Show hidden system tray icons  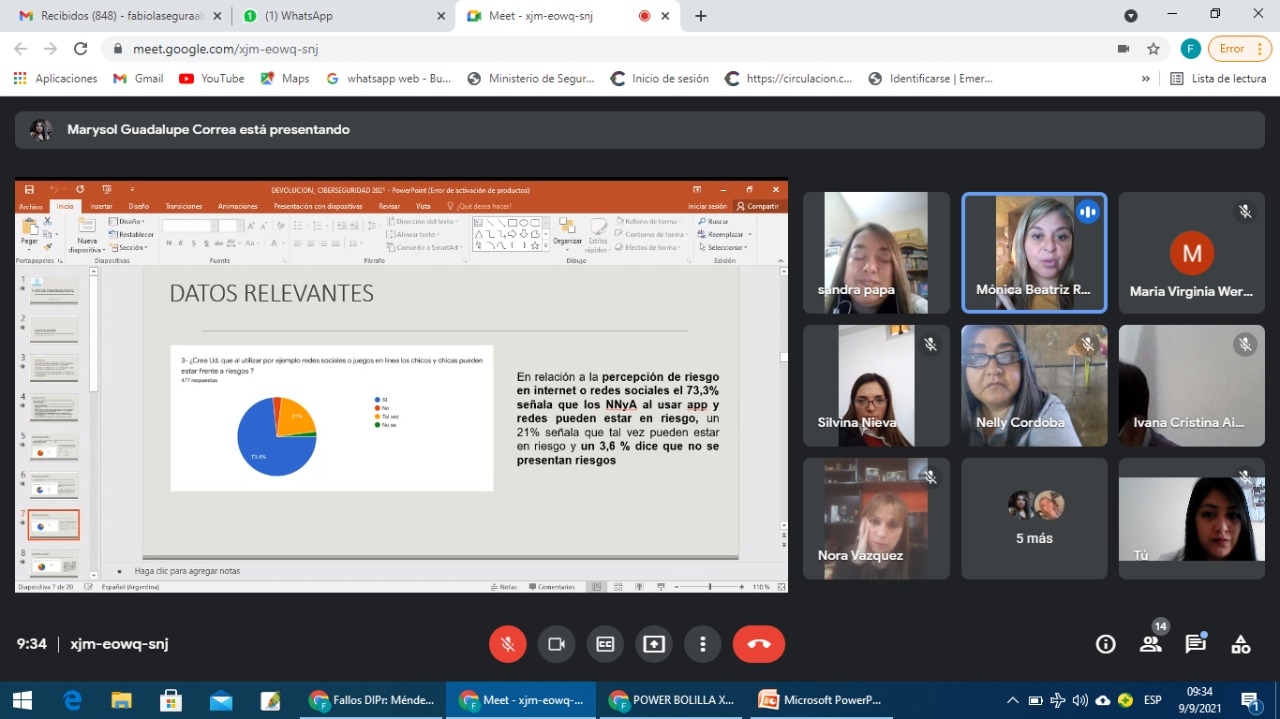[x=1012, y=700]
